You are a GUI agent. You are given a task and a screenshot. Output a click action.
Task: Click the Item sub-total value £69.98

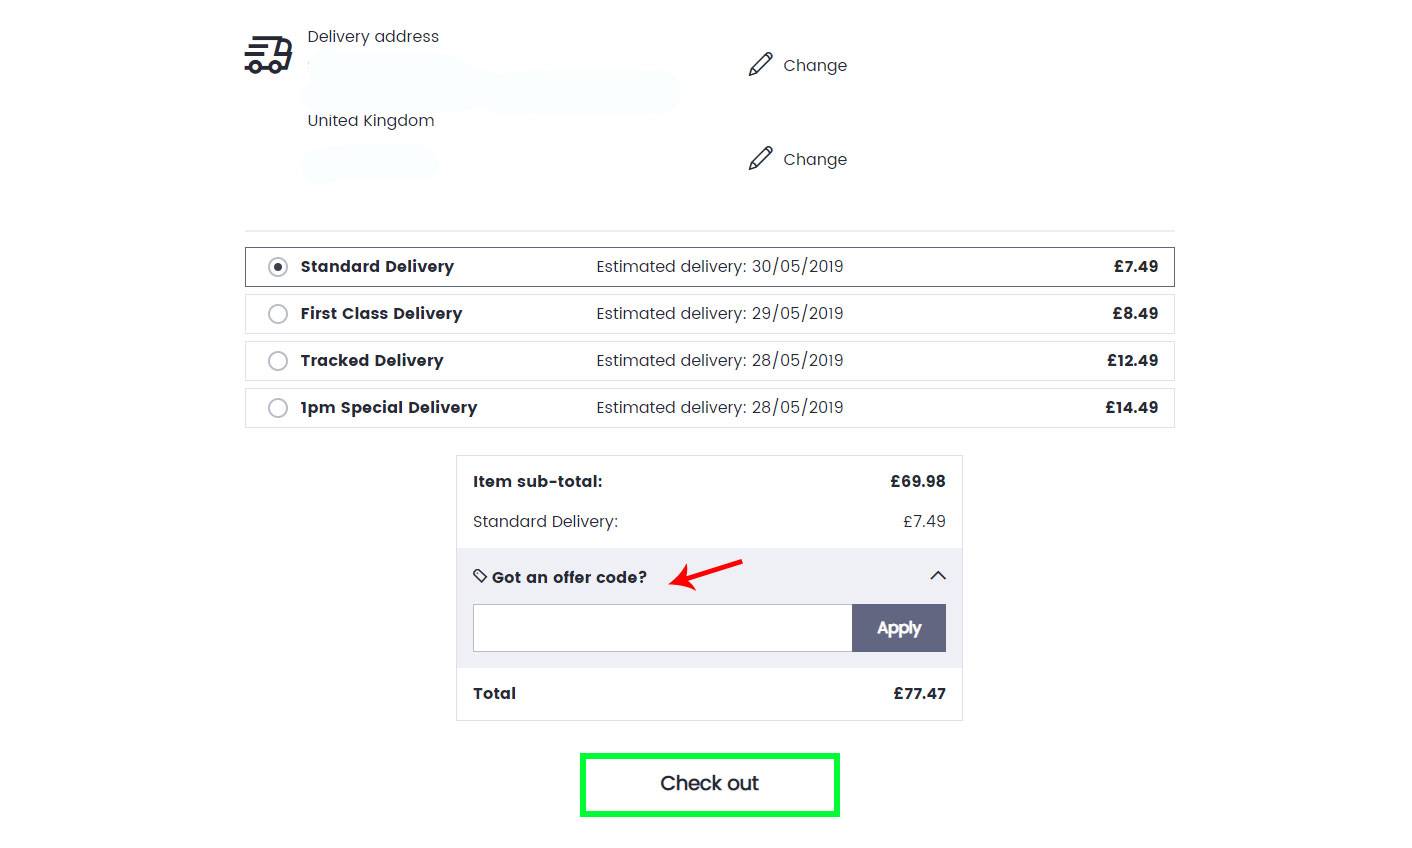click(x=917, y=481)
